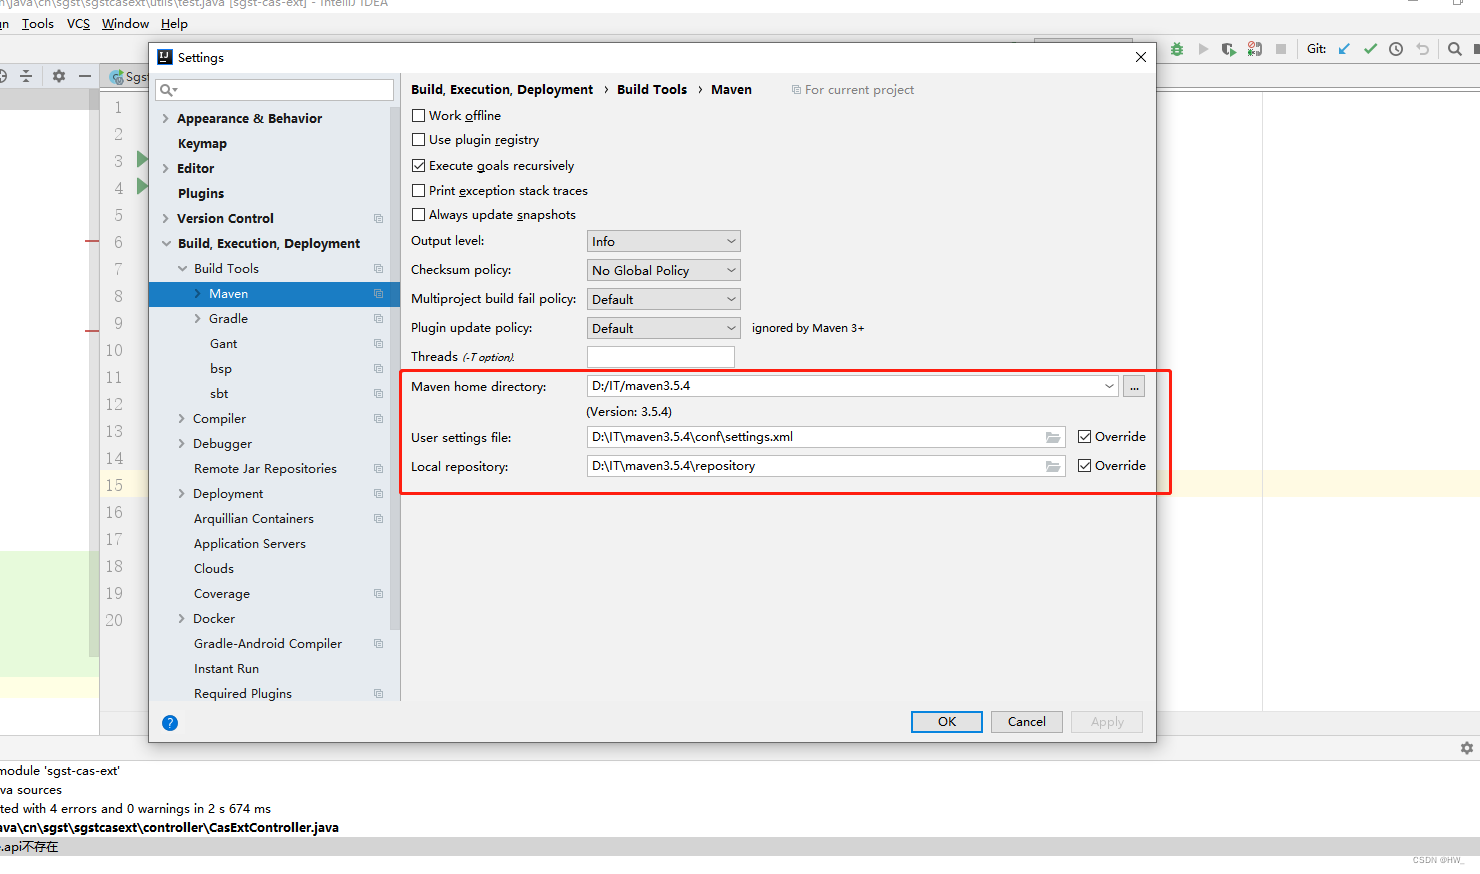Viewport: 1480px width, 874px height.
Task: Click User settings file path field
Action: tap(826, 437)
